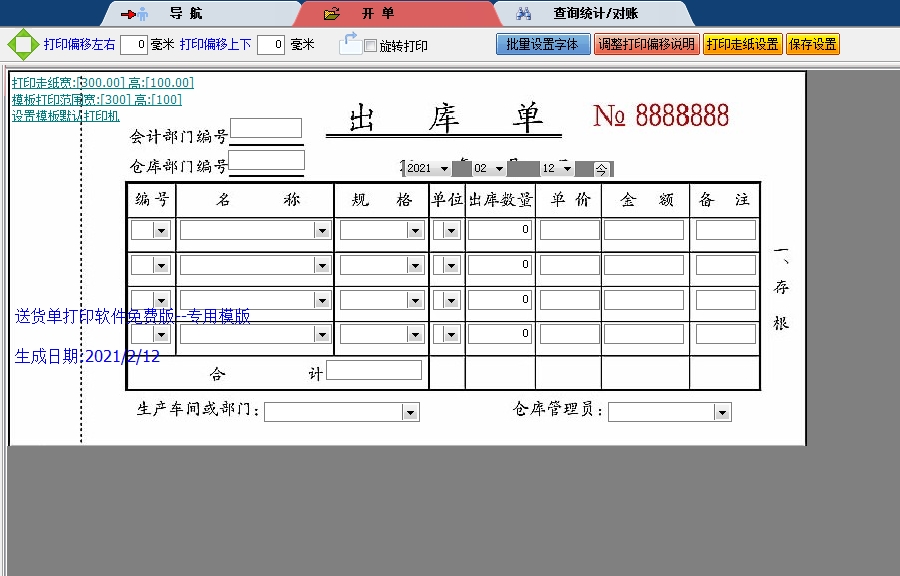Click the red arrow icon on the 导航 tab
900x576 pixels.
coord(127,13)
